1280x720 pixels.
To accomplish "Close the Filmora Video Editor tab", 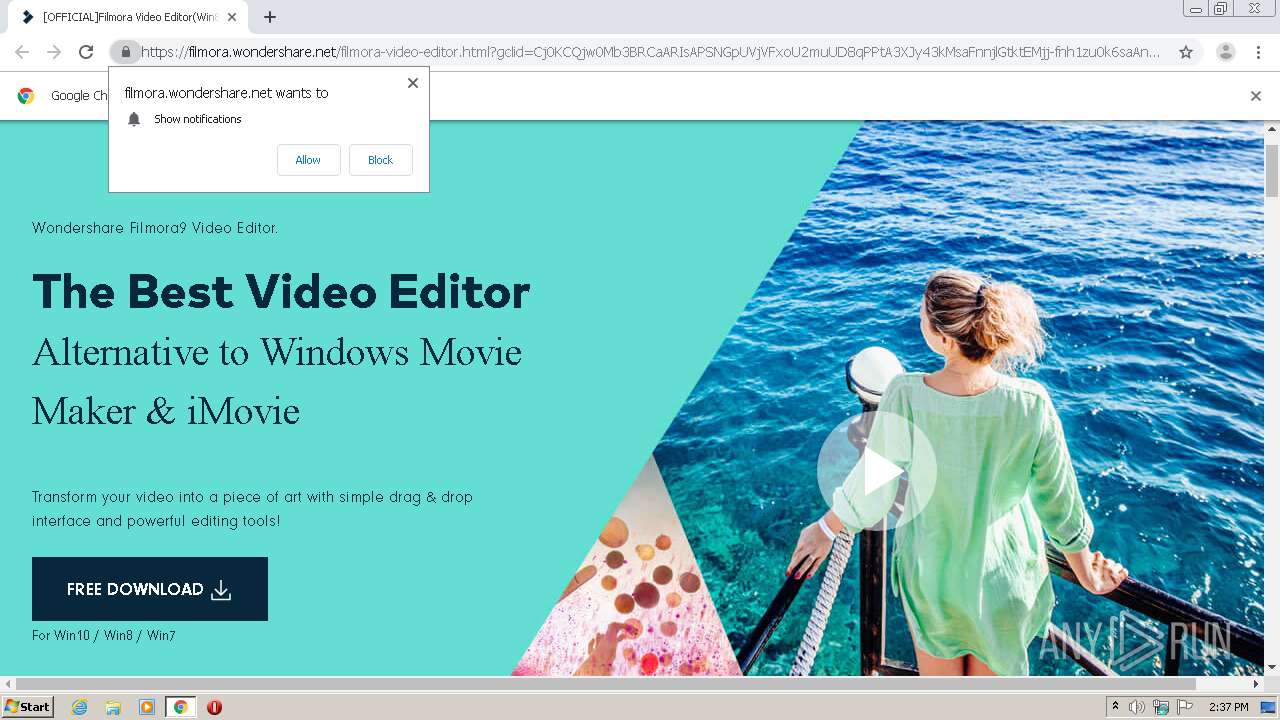I will [231, 17].
